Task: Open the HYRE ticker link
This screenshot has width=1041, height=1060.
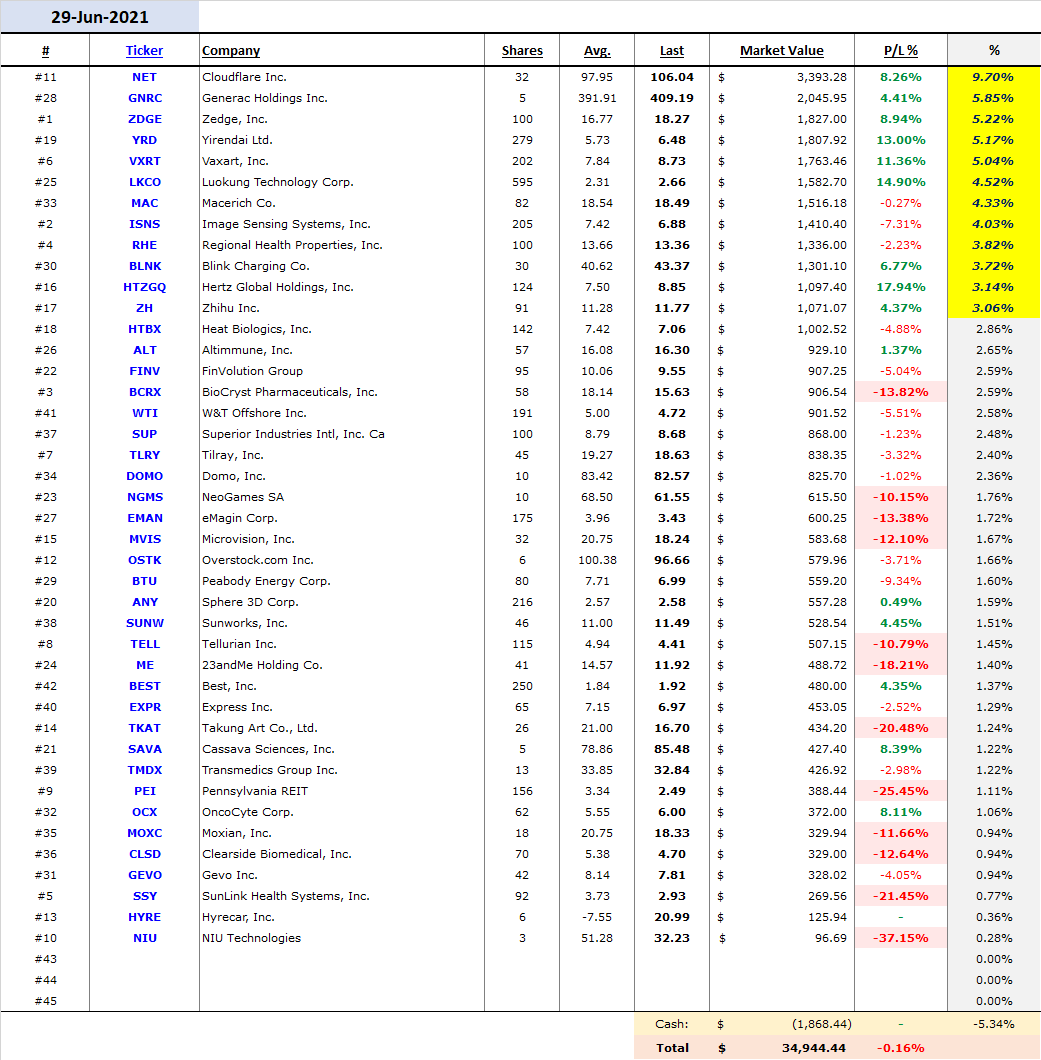Action: 145,917
